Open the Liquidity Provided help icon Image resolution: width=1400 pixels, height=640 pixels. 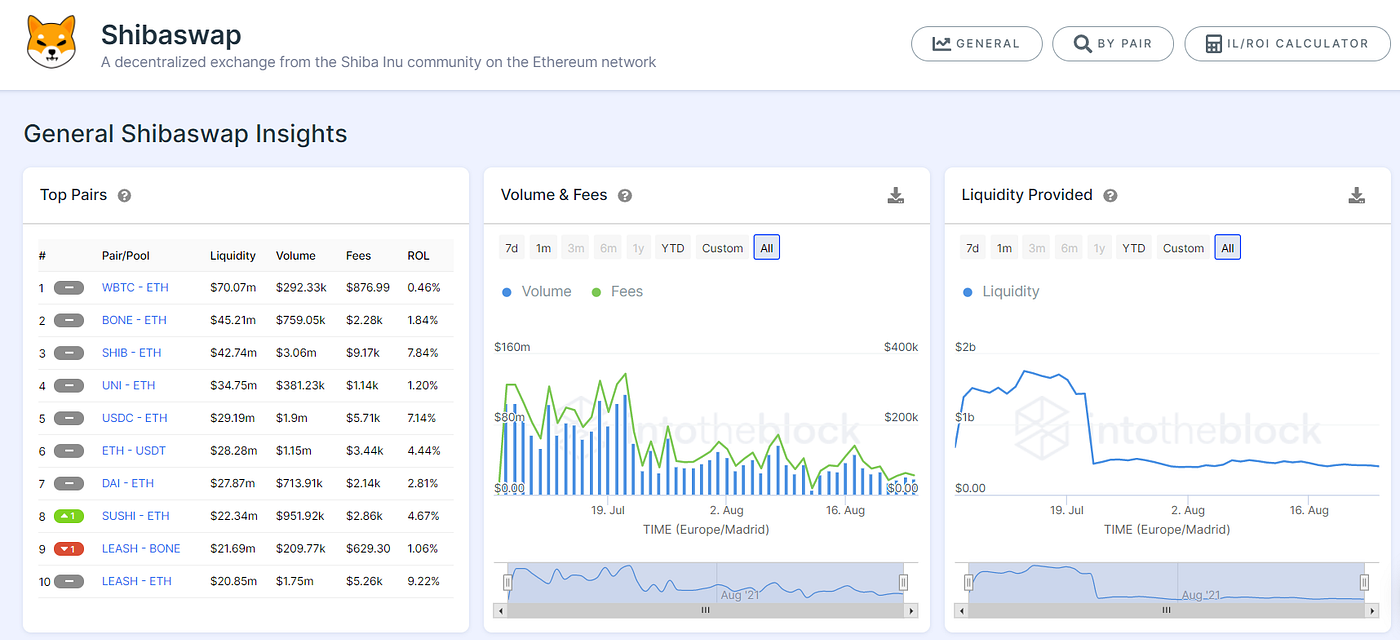pos(1110,196)
